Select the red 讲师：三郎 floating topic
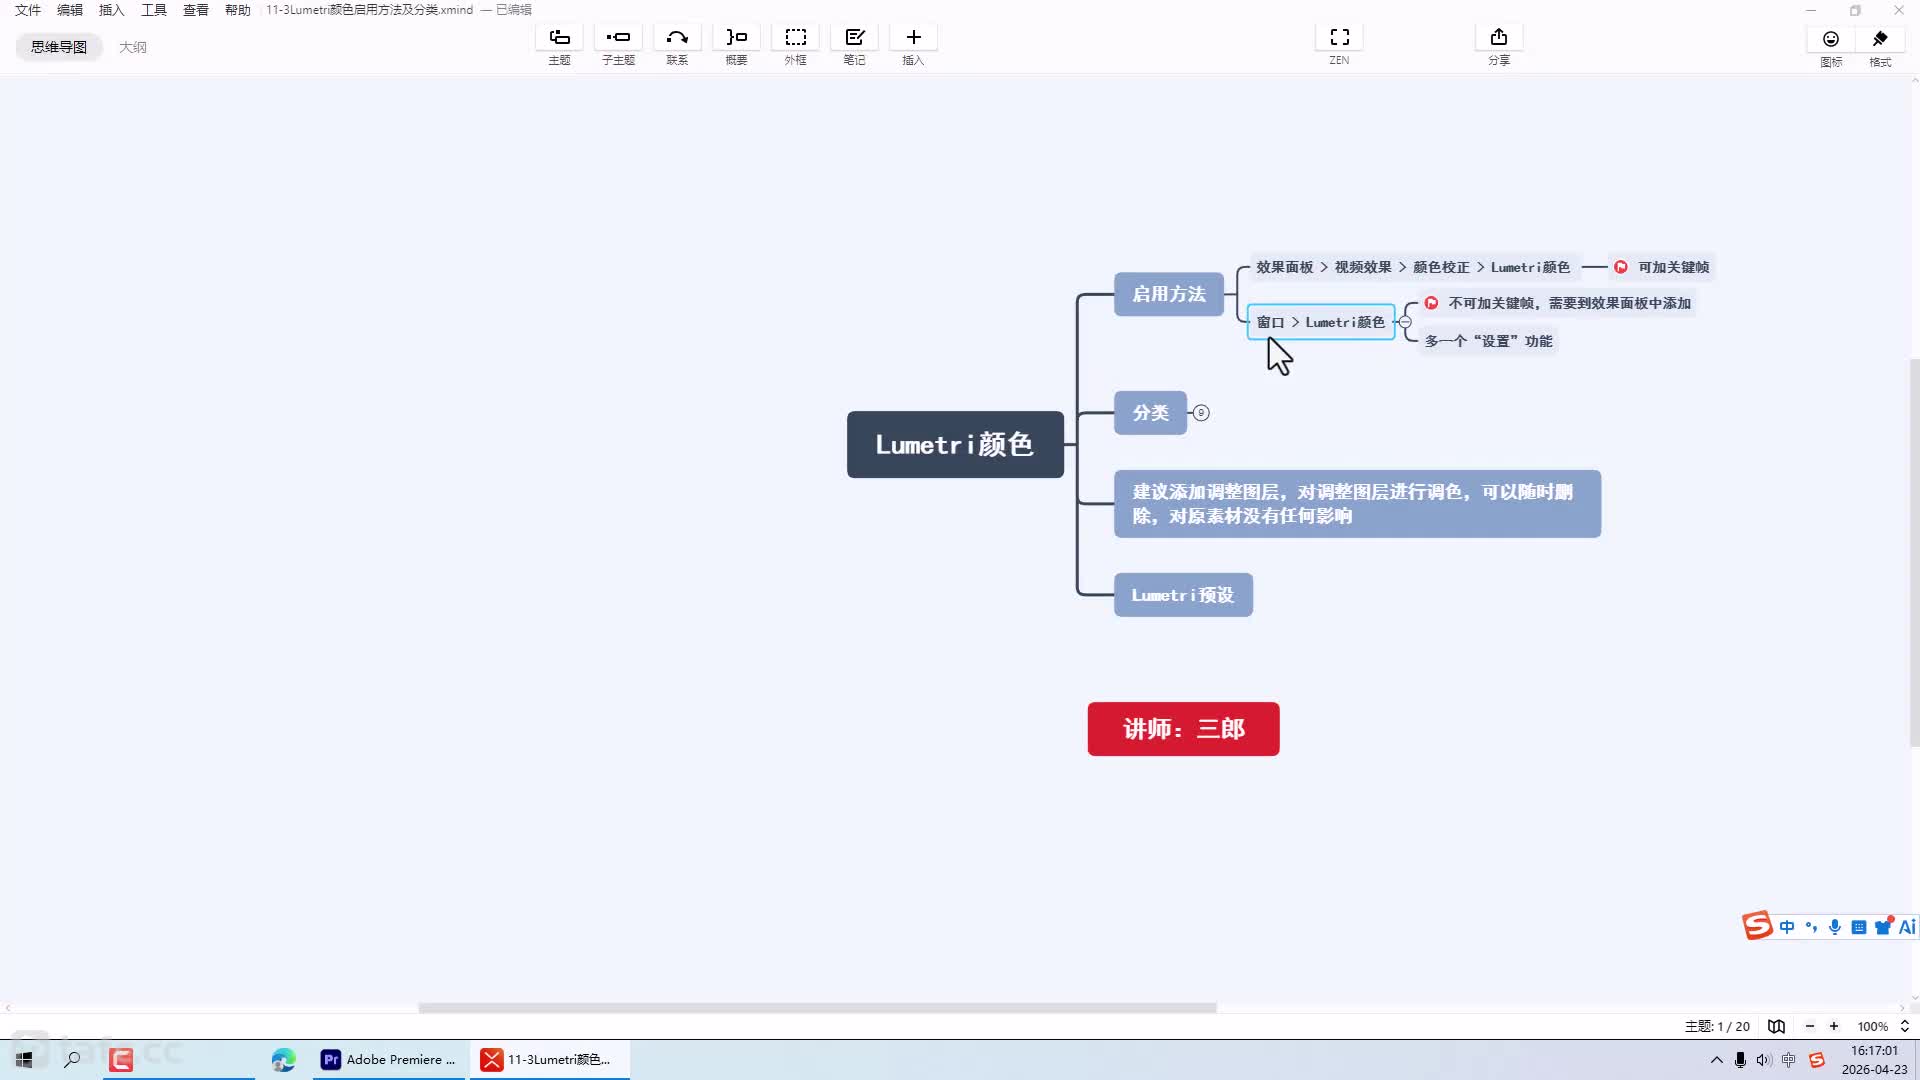This screenshot has width=1920, height=1080. click(x=1183, y=729)
